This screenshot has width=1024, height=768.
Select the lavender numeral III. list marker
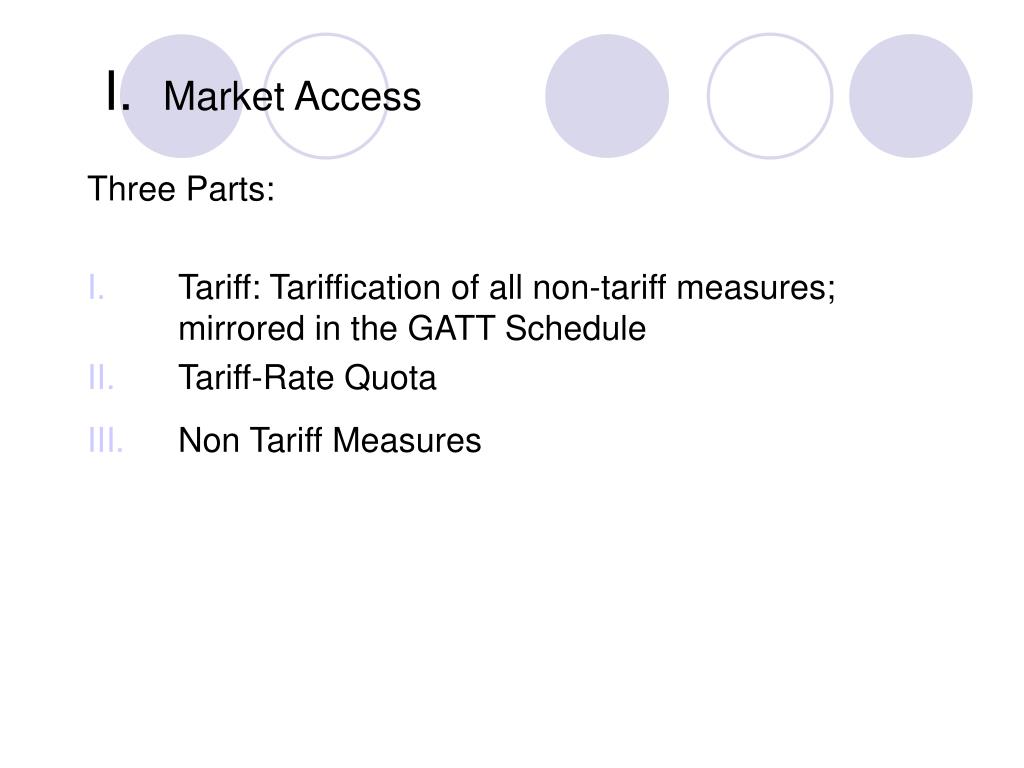[x=106, y=440]
